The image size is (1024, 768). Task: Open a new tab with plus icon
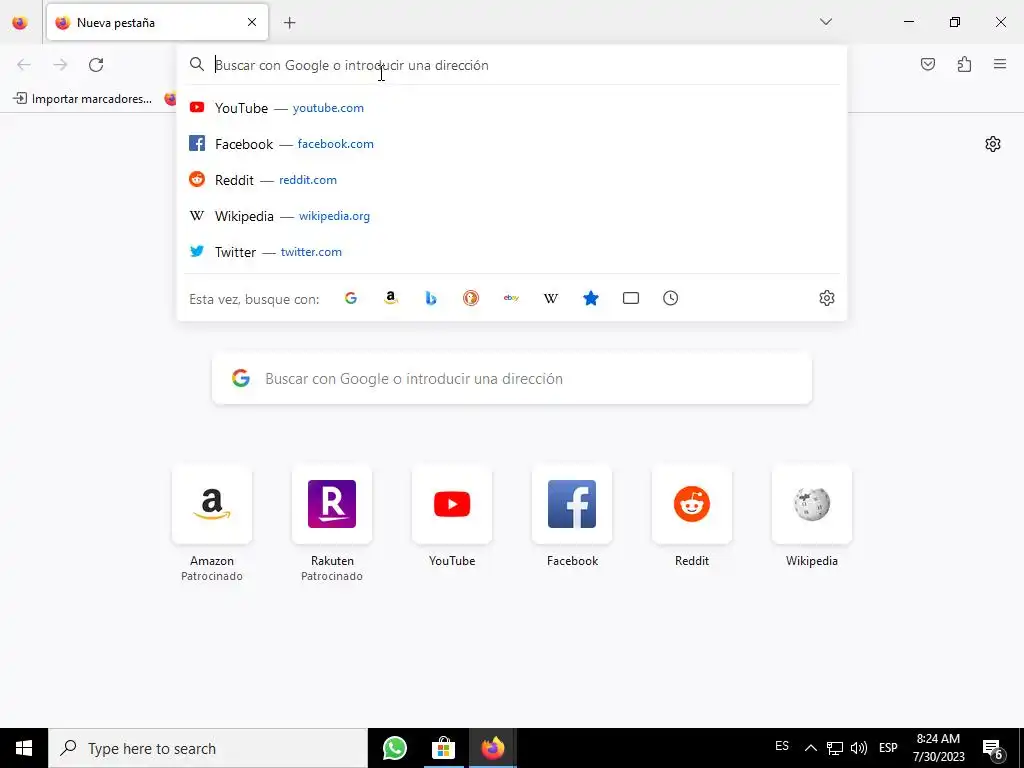click(289, 23)
